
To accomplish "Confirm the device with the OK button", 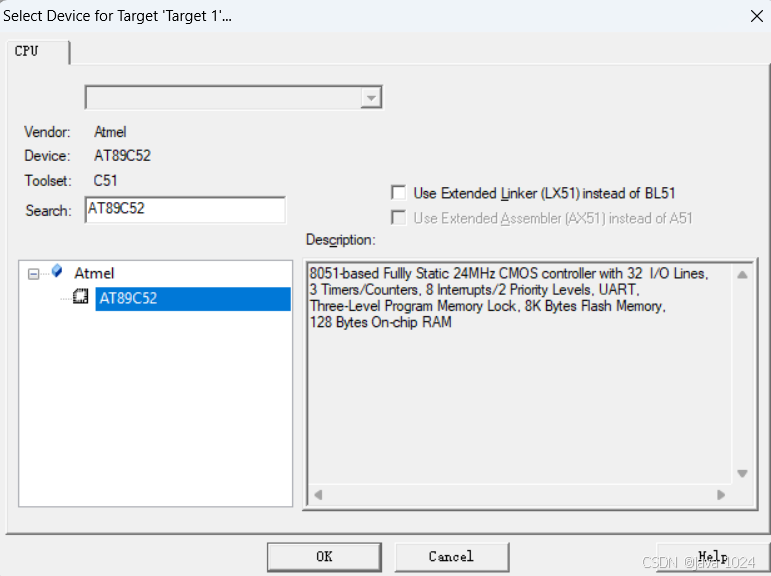I will pyautogui.click(x=325, y=557).
